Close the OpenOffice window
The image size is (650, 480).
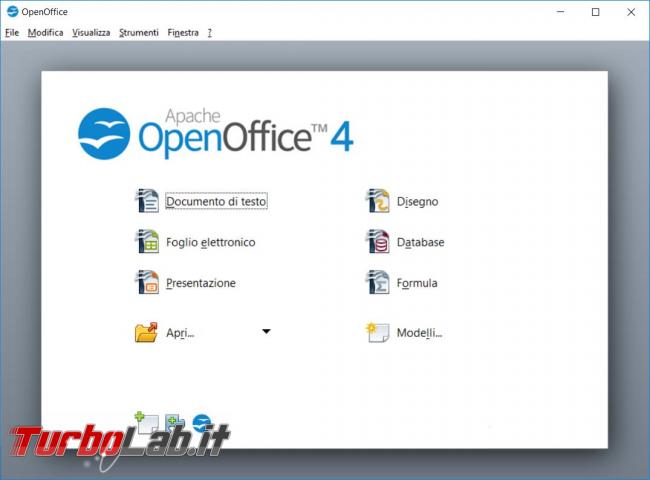tap(631, 12)
